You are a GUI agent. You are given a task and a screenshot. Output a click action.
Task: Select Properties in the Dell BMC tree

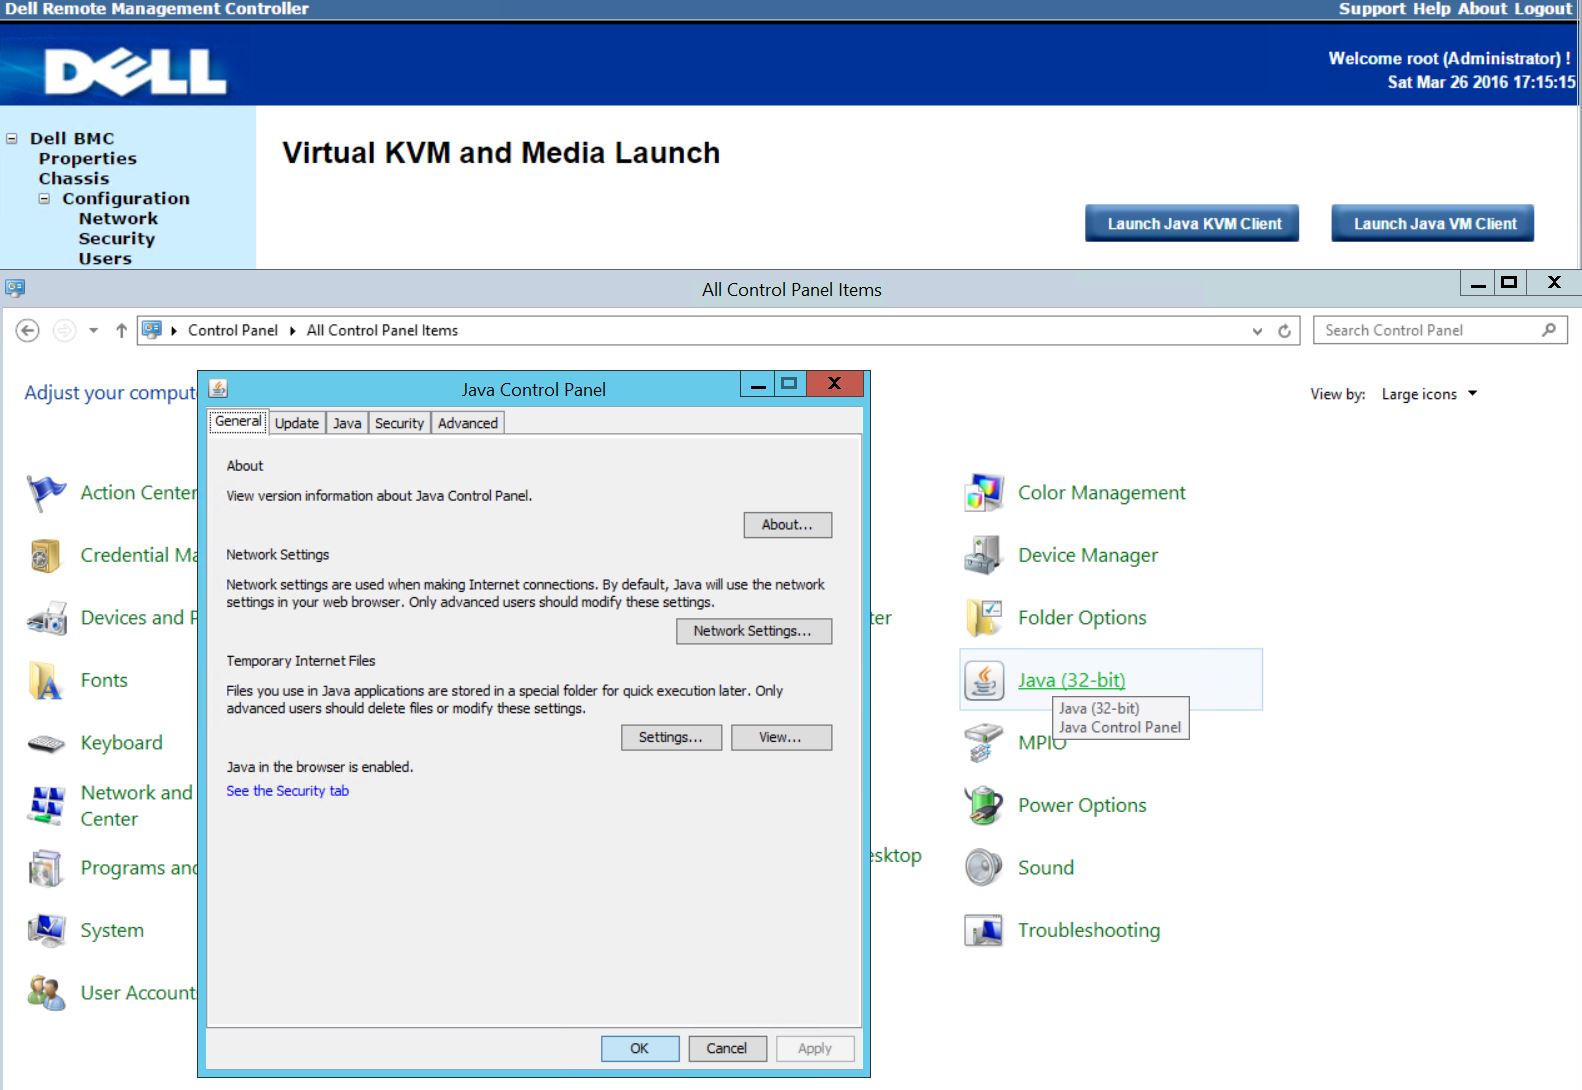pyautogui.click(x=88, y=158)
